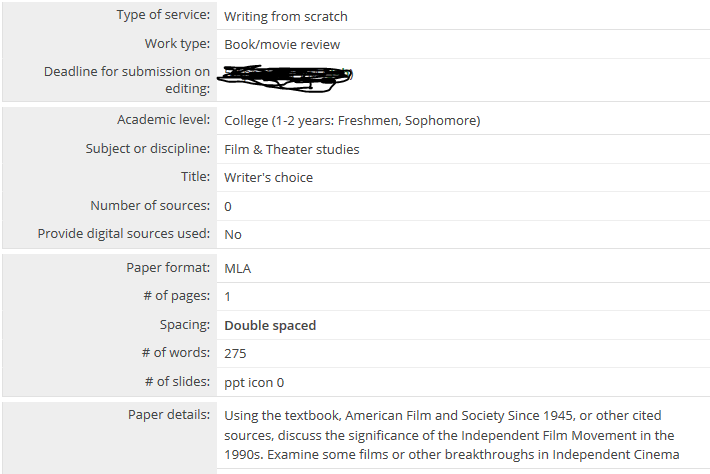The height and width of the screenshot is (474, 710).
Task: Click the 'College (1-2 years: Freshmen, Sophomore)' text
Action: [352, 121]
